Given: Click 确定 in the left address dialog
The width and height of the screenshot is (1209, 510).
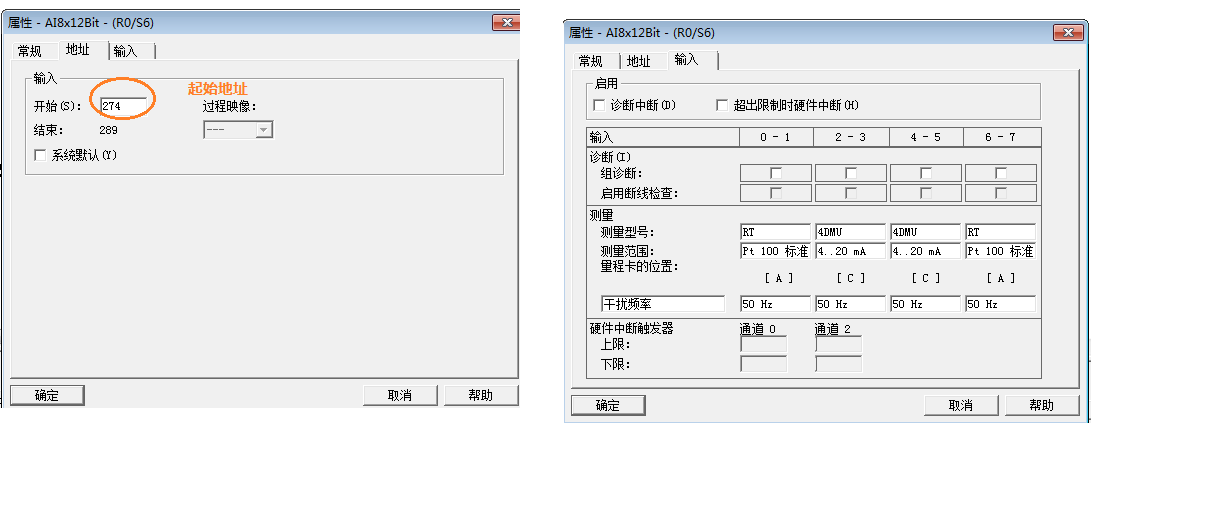Looking at the screenshot, I should [x=47, y=395].
